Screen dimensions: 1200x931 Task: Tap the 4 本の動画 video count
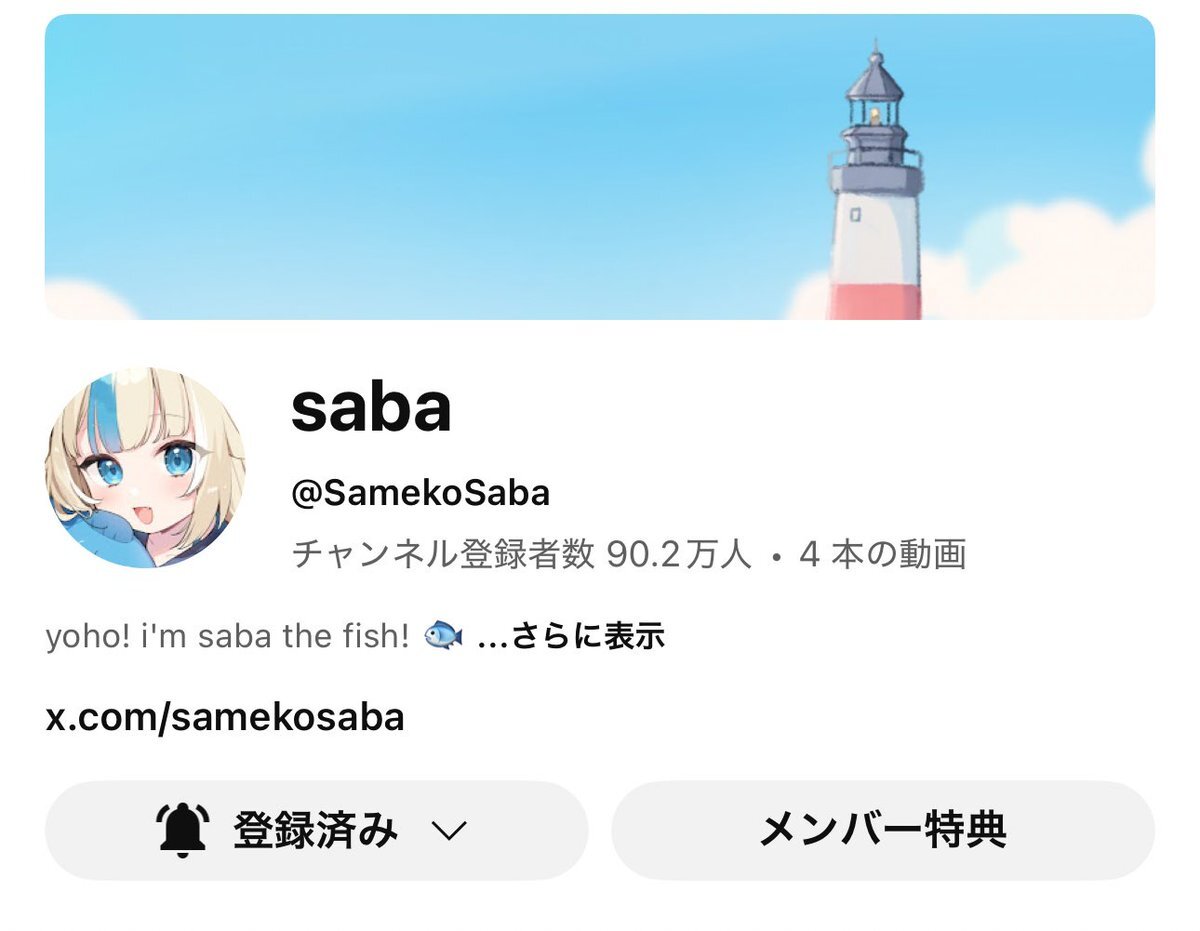[x=883, y=553]
